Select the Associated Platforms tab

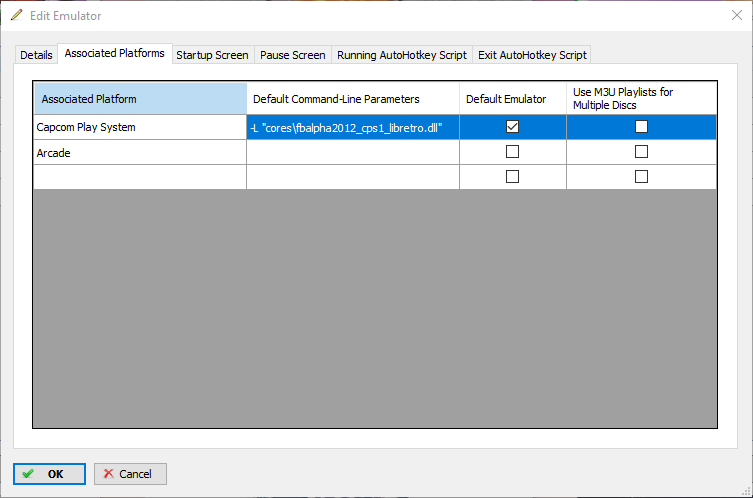click(x=114, y=54)
